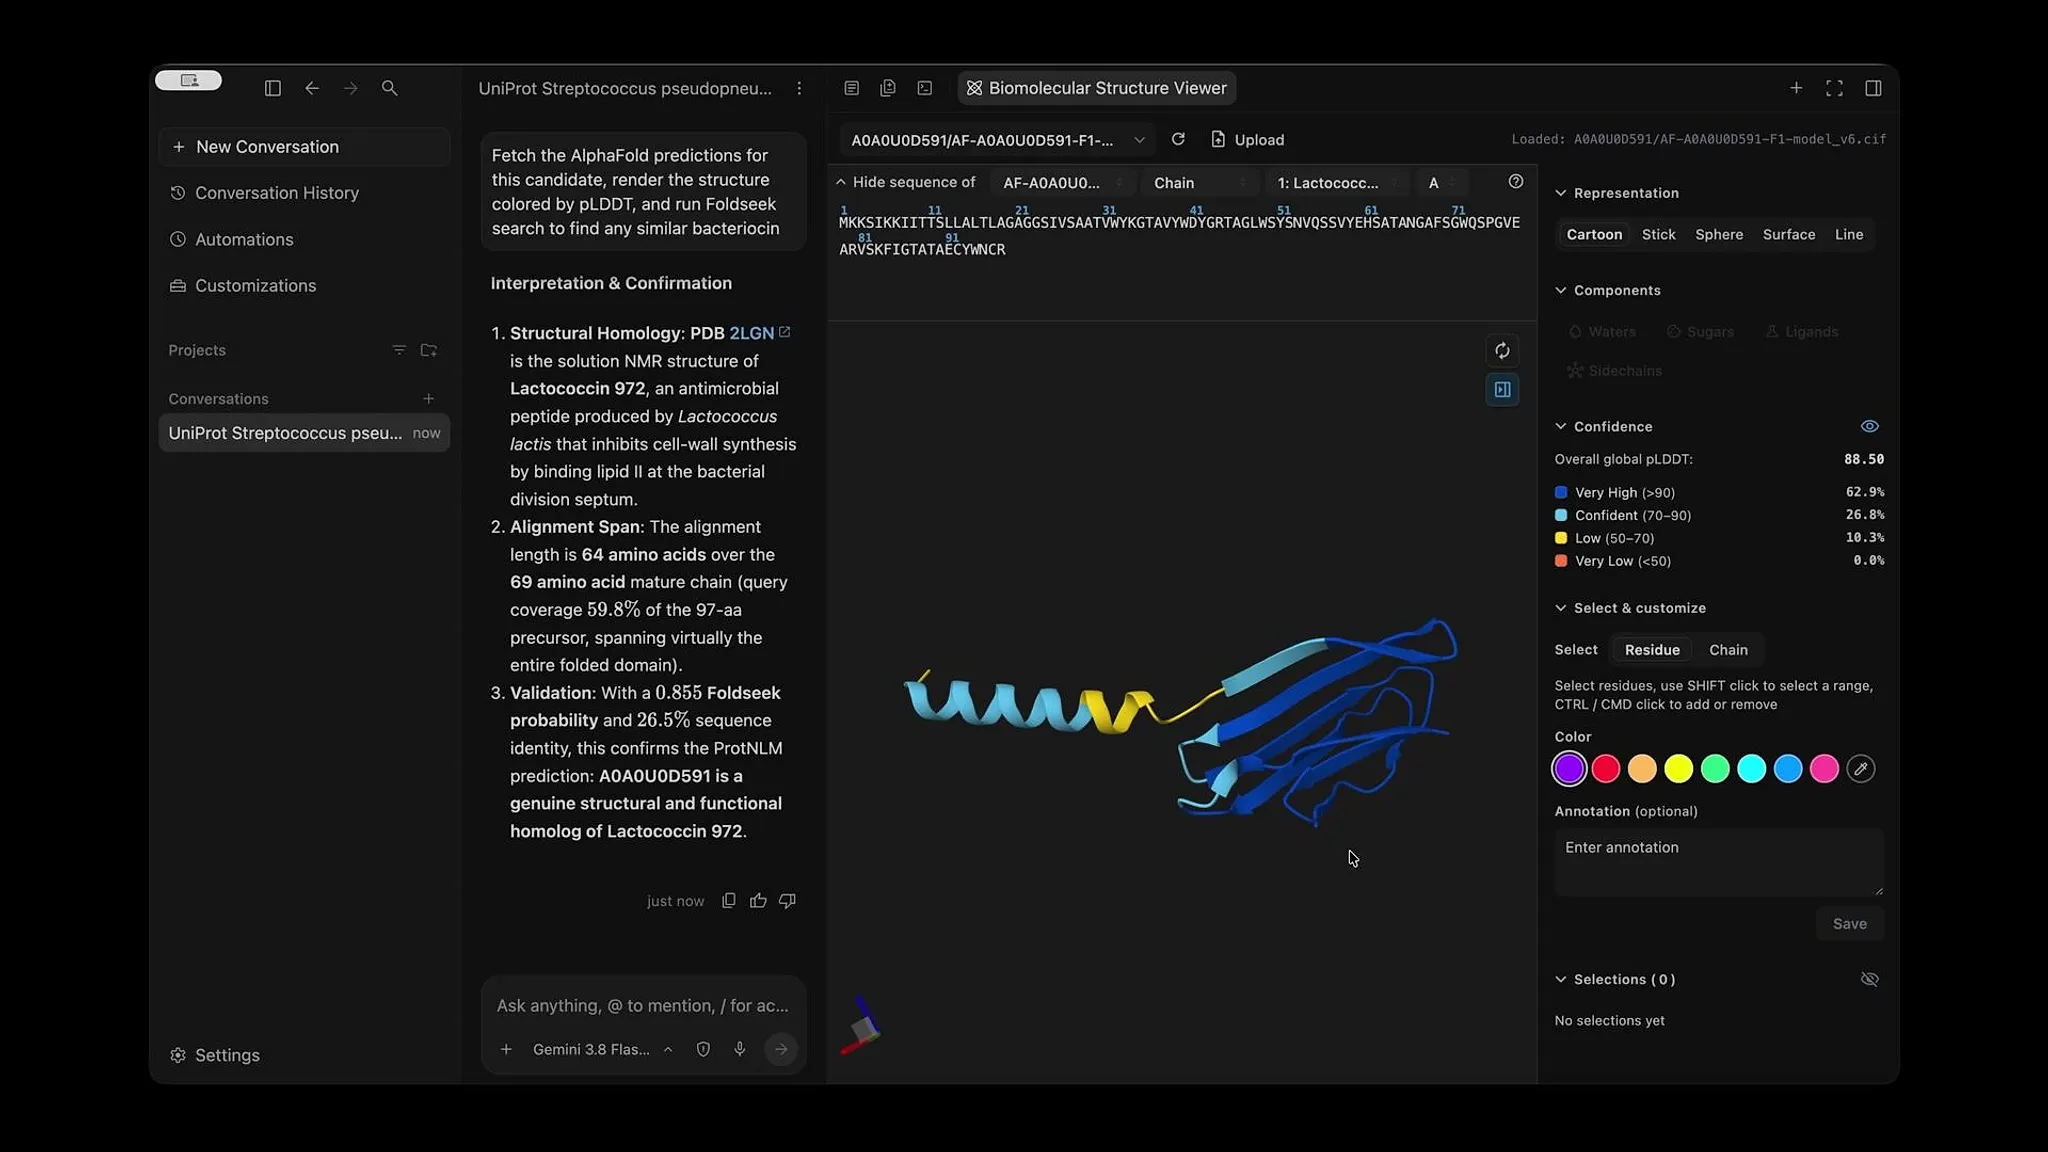This screenshot has width=2048, height=1152.
Task: Open the 1: Lactococc... entity dropdown
Action: pyautogui.click(x=1337, y=182)
